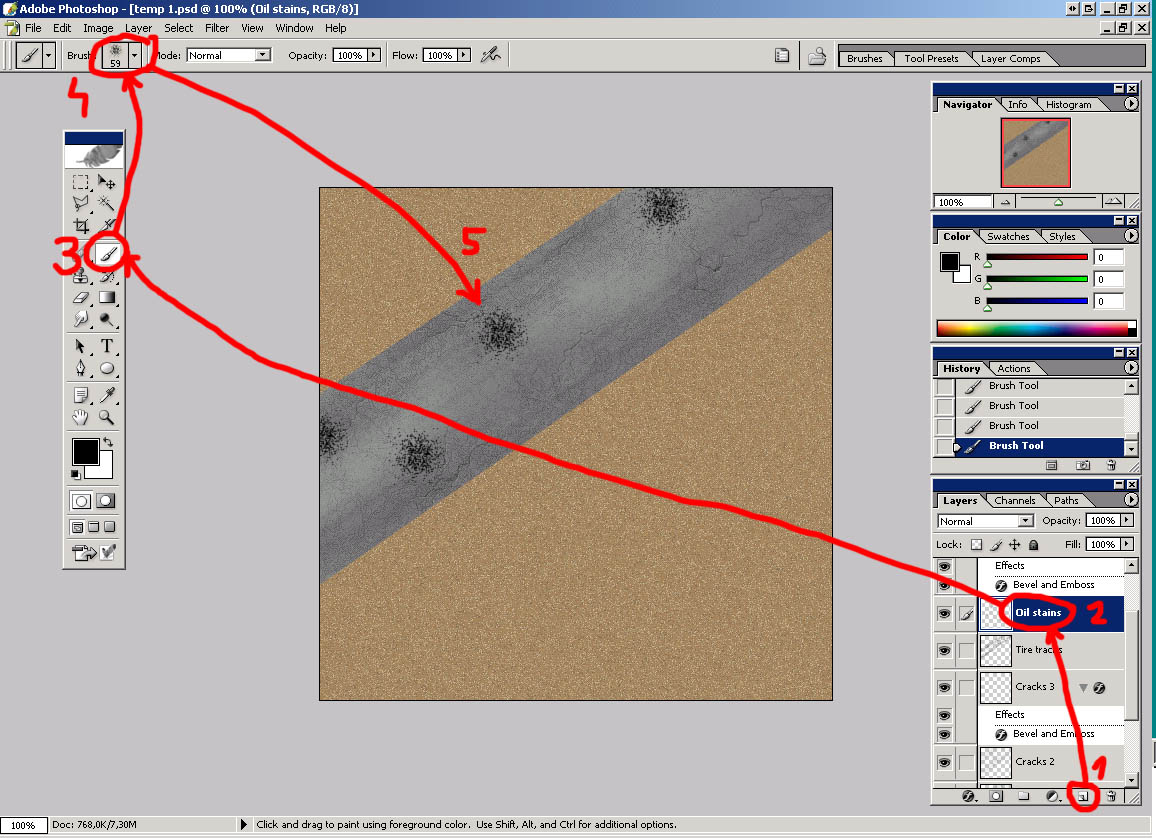Select the Brush tool in the toolbox
The width and height of the screenshot is (1156, 838).
(x=108, y=254)
